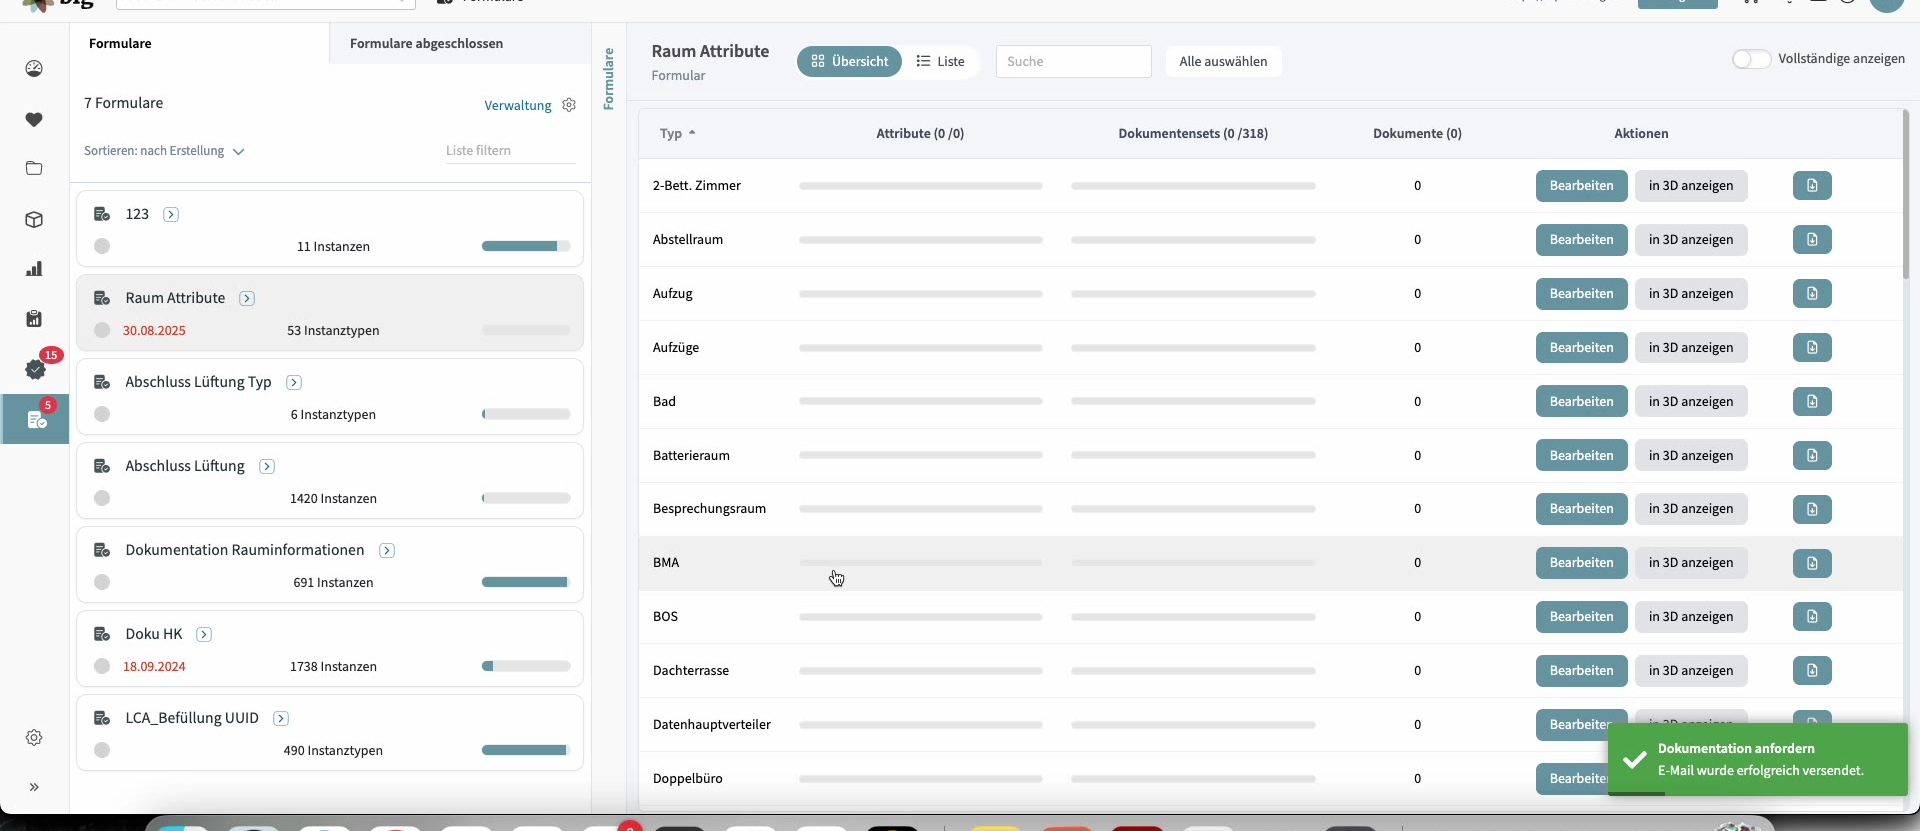Expand the Abschluss Lüftung Typ chevron
This screenshot has height=831, width=1920.
[x=294, y=382]
